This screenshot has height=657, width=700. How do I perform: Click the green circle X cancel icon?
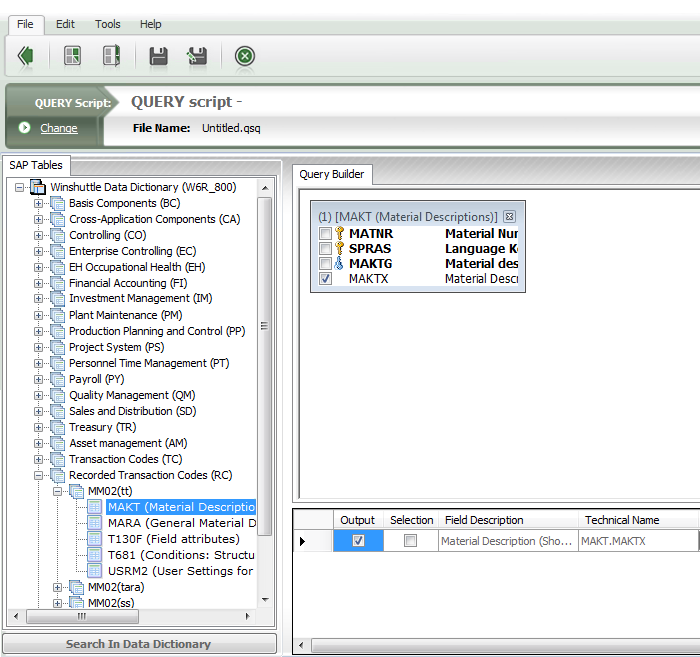[x=245, y=56]
